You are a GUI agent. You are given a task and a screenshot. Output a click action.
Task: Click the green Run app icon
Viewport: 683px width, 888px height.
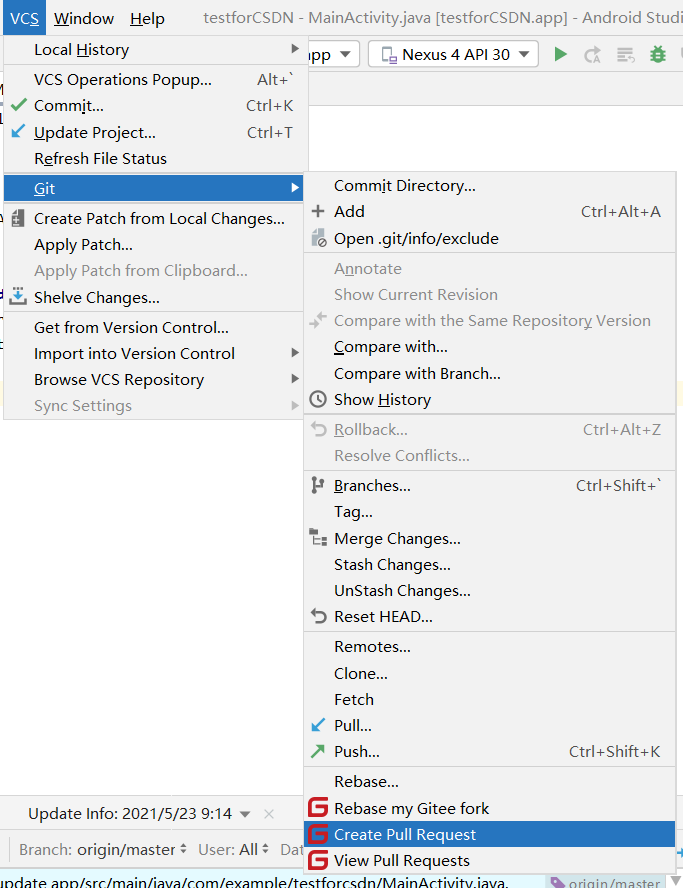pyautogui.click(x=560, y=54)
